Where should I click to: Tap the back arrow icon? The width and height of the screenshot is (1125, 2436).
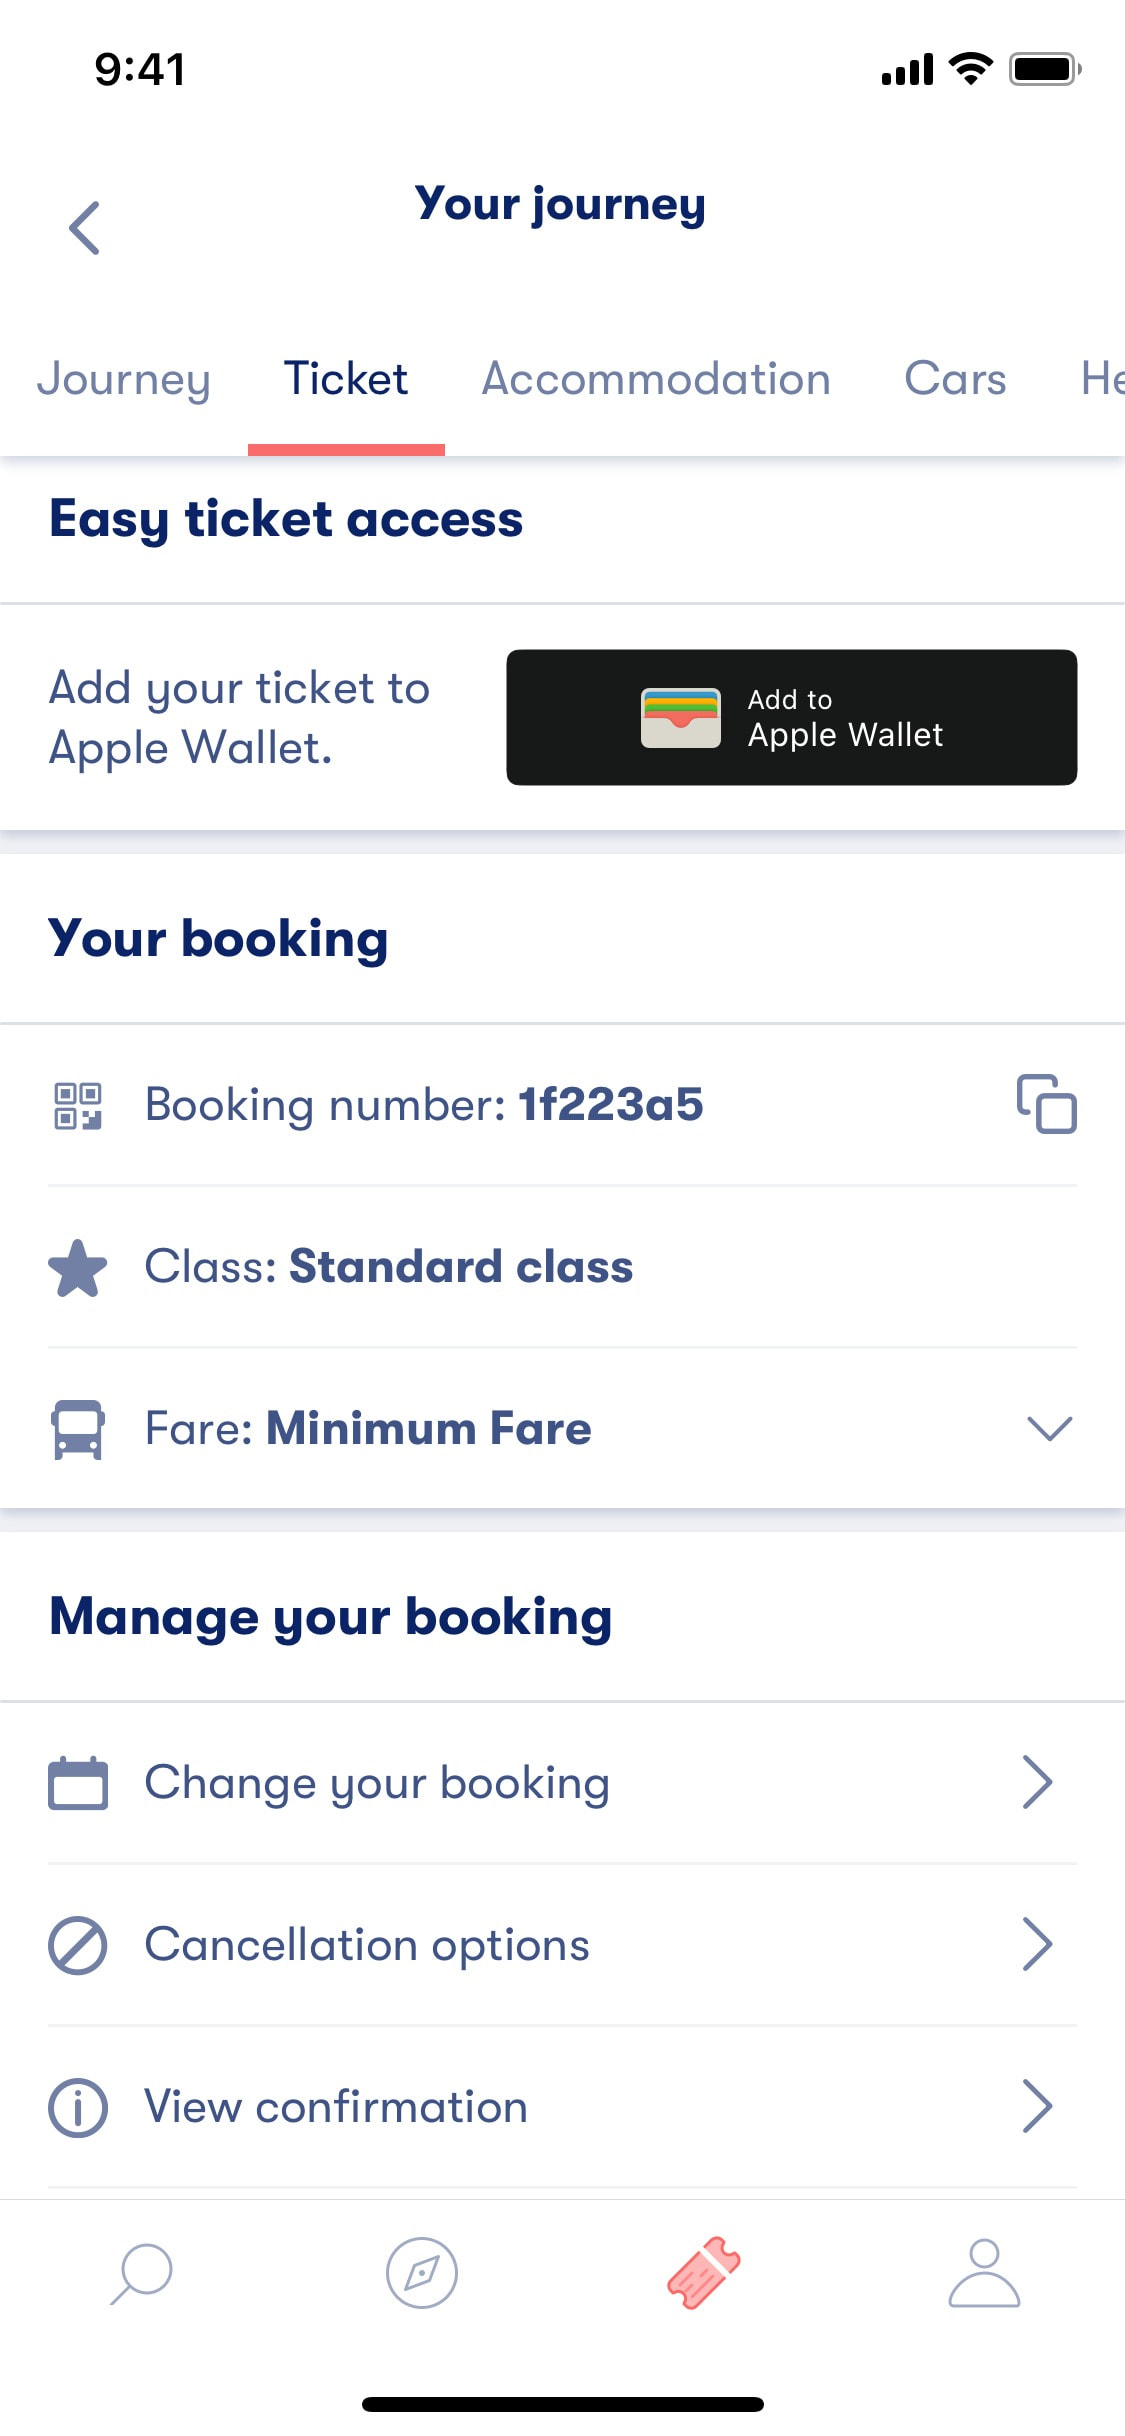(x=85, y=228)
